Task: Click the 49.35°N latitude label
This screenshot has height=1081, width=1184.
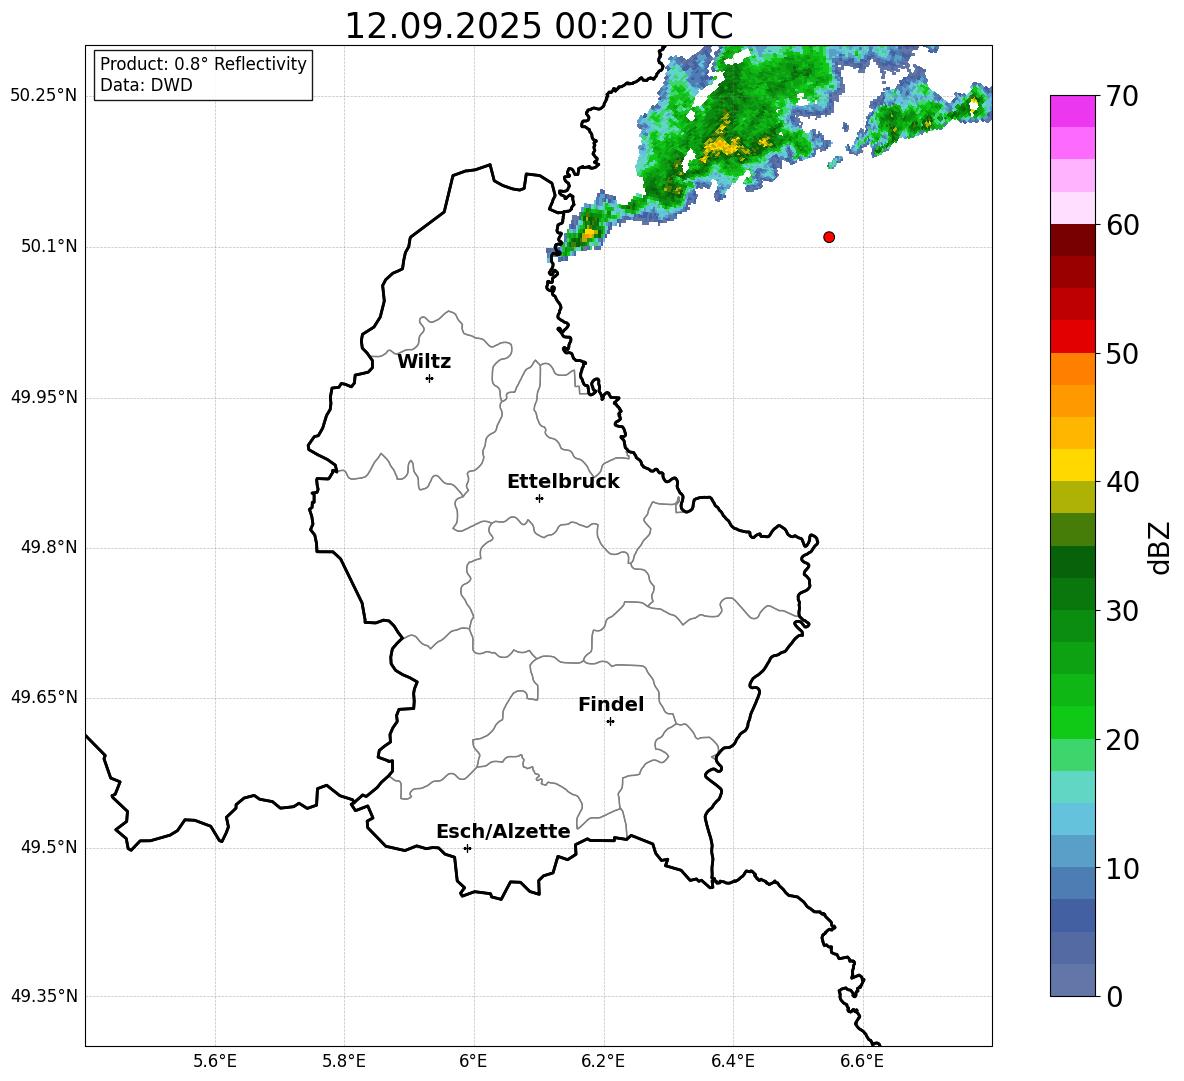Action: click(44, 996)
